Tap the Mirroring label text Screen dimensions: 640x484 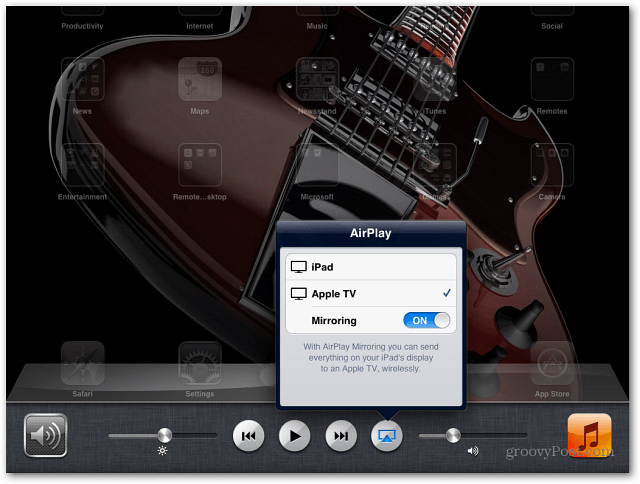[x=334, y=321]
